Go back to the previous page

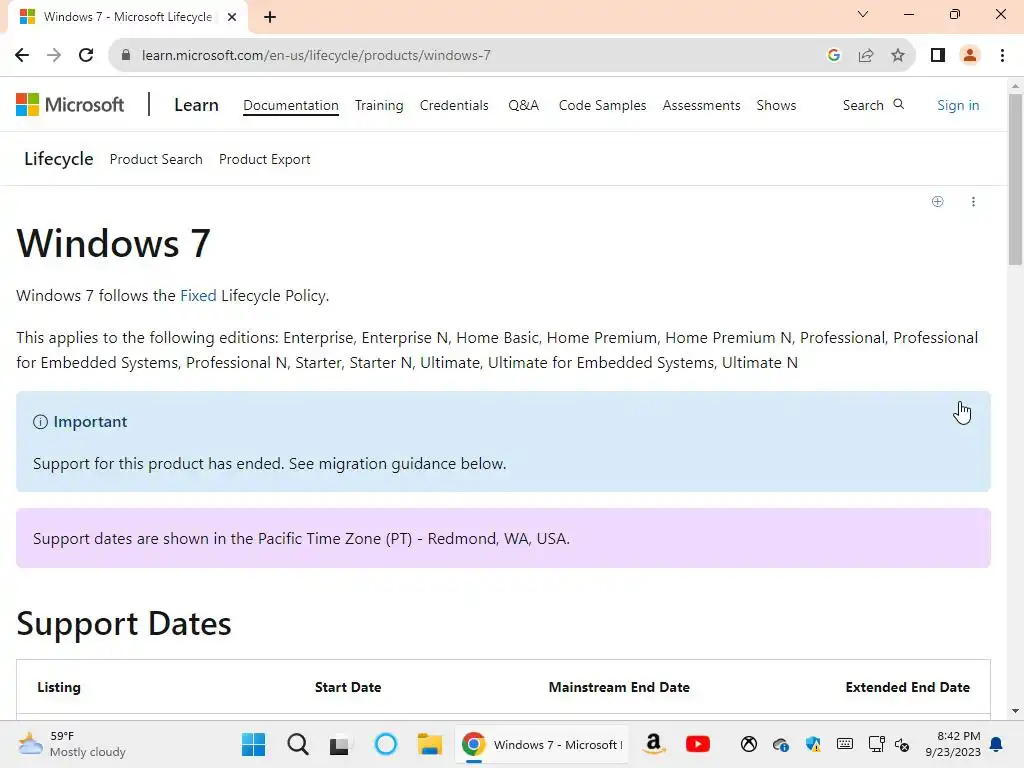[x=22, y=56]
